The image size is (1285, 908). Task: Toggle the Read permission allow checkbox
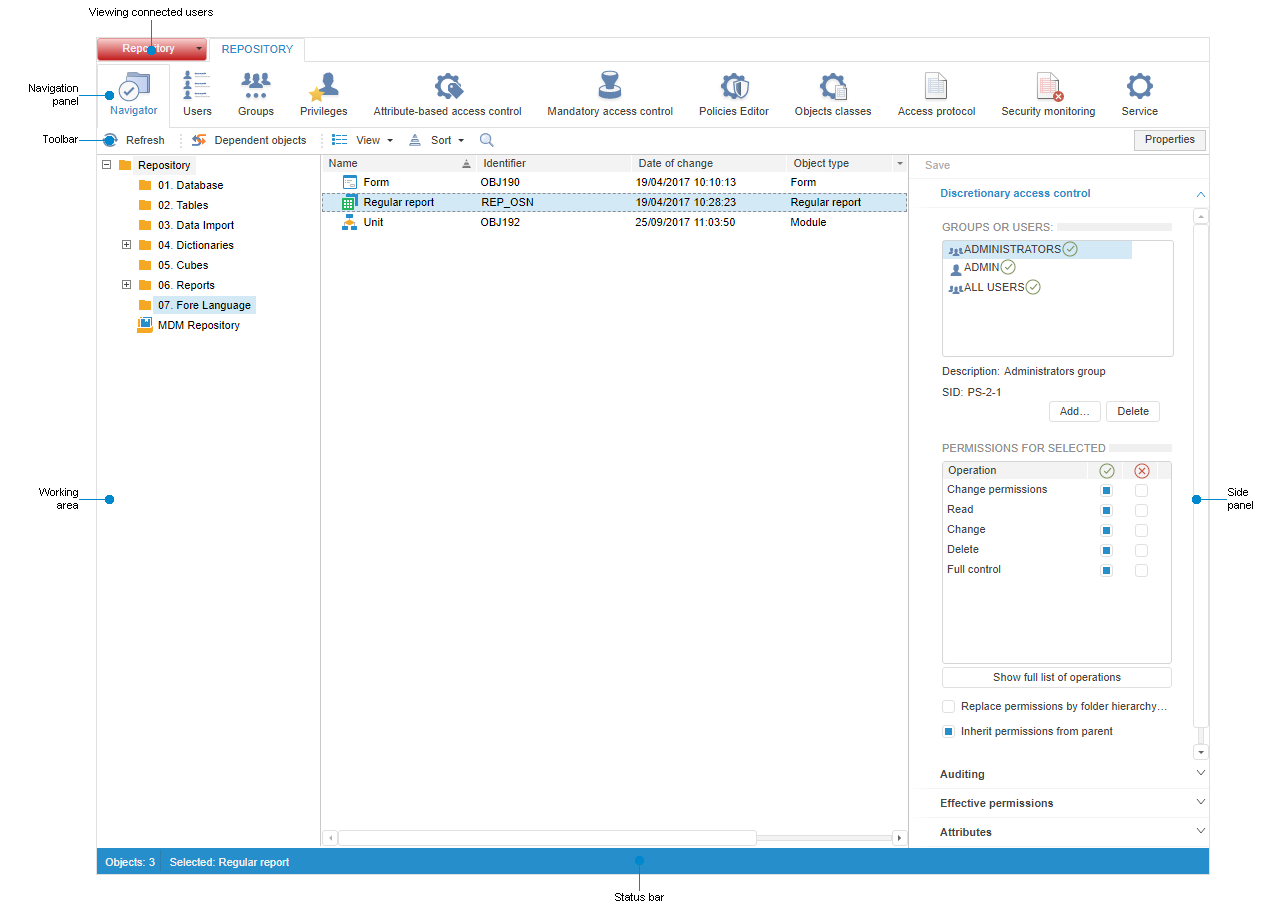pos(1106,510)
